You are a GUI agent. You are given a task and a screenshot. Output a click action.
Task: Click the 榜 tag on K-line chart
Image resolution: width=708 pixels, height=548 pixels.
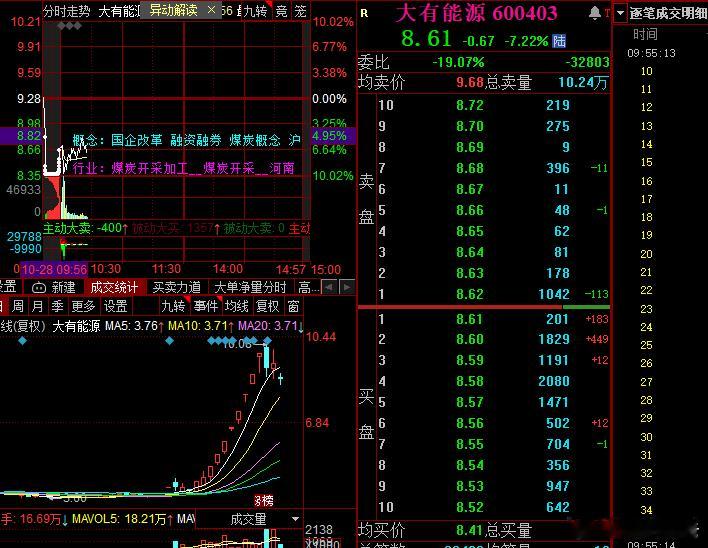tap(264, 501)
